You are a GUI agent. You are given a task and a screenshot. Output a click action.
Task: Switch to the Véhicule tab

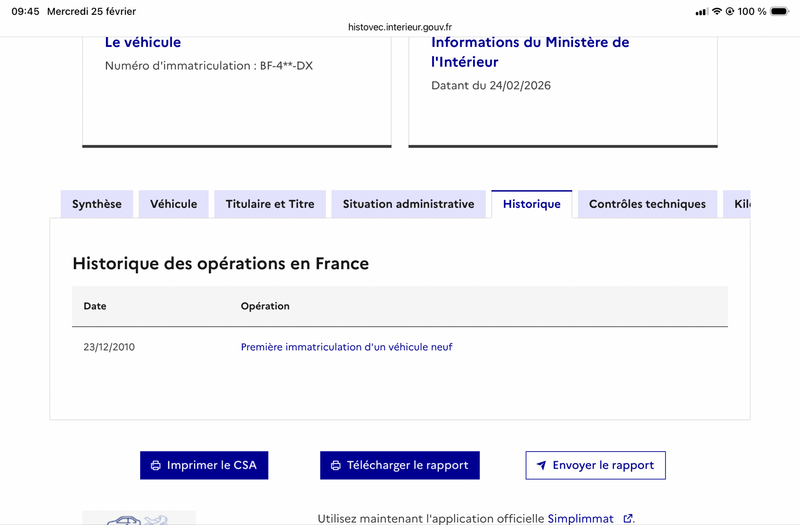[x=173, y=204]
